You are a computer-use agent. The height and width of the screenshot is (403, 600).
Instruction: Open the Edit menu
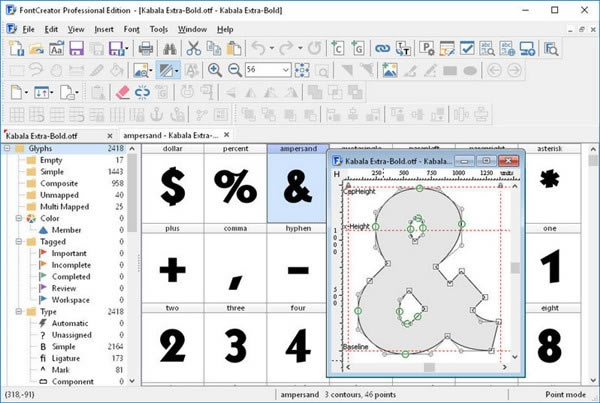click(x=51, y=29)
